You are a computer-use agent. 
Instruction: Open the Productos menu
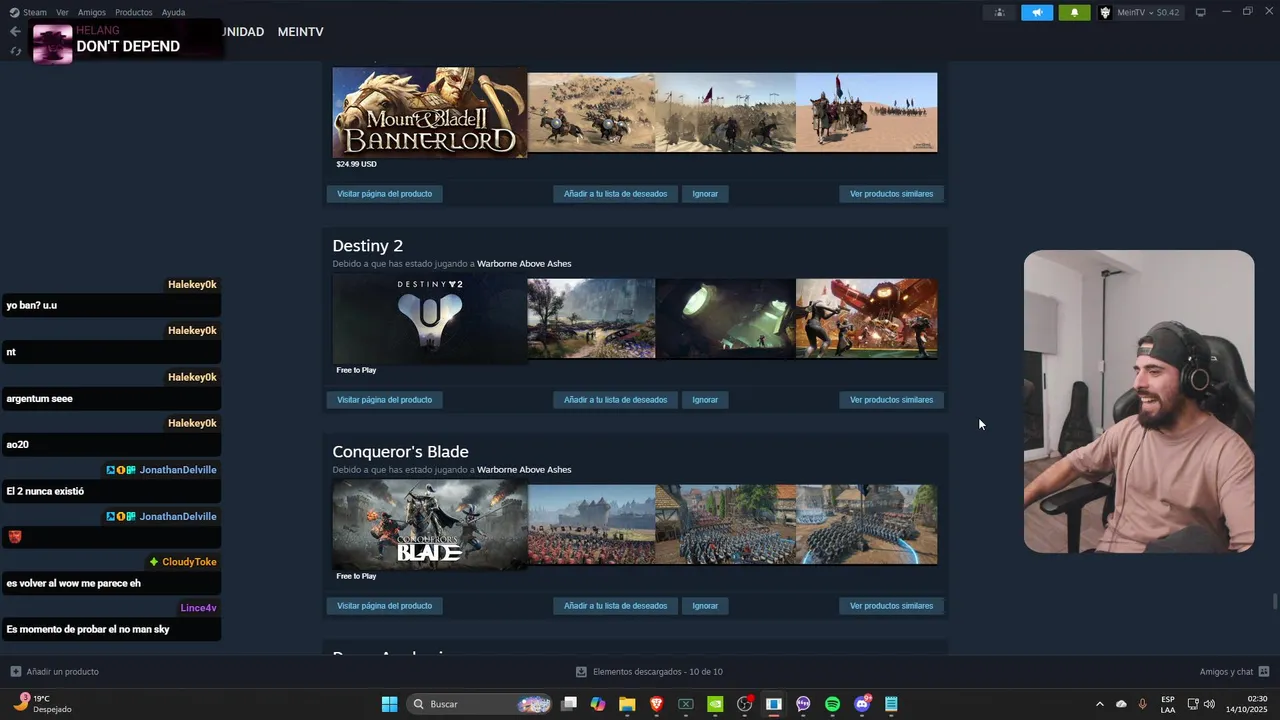[134, 12]
